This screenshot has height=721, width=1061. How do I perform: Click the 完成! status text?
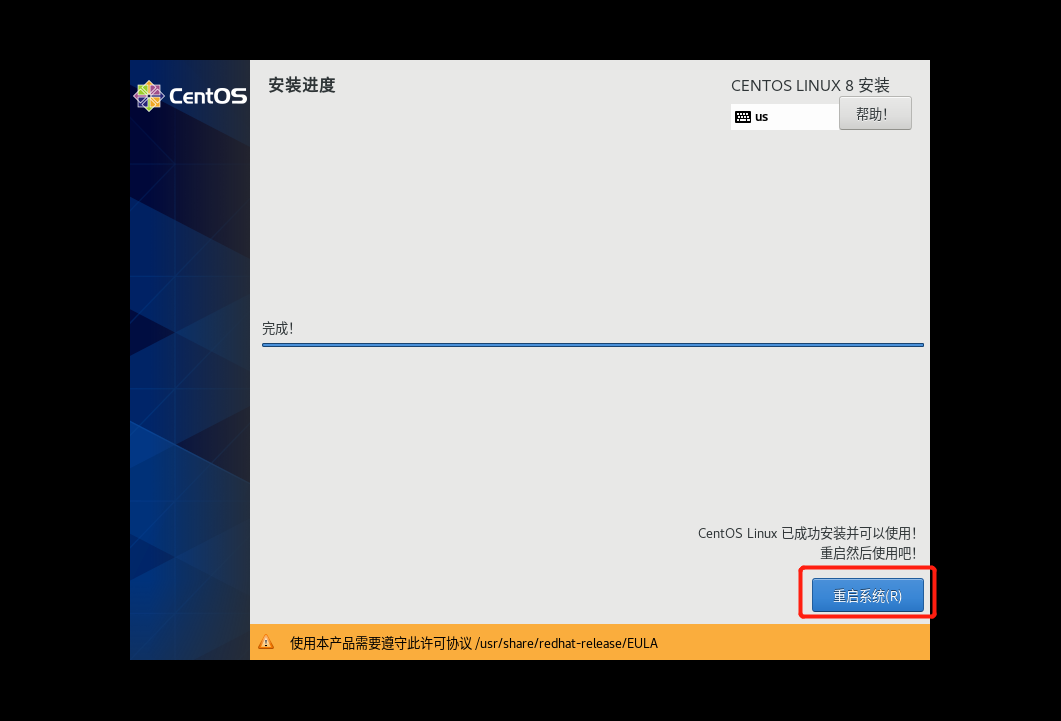coord(277,329)
